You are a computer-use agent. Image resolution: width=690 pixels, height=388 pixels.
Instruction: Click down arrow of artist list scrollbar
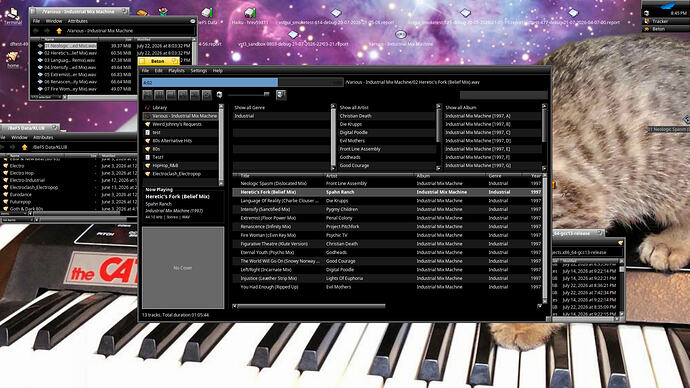tap(438, 168)
